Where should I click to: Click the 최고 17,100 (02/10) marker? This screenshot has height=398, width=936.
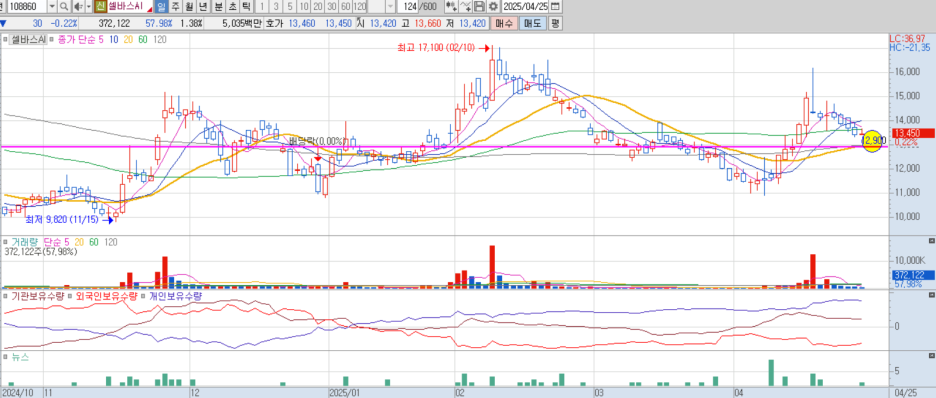click(x=445, y=47)
